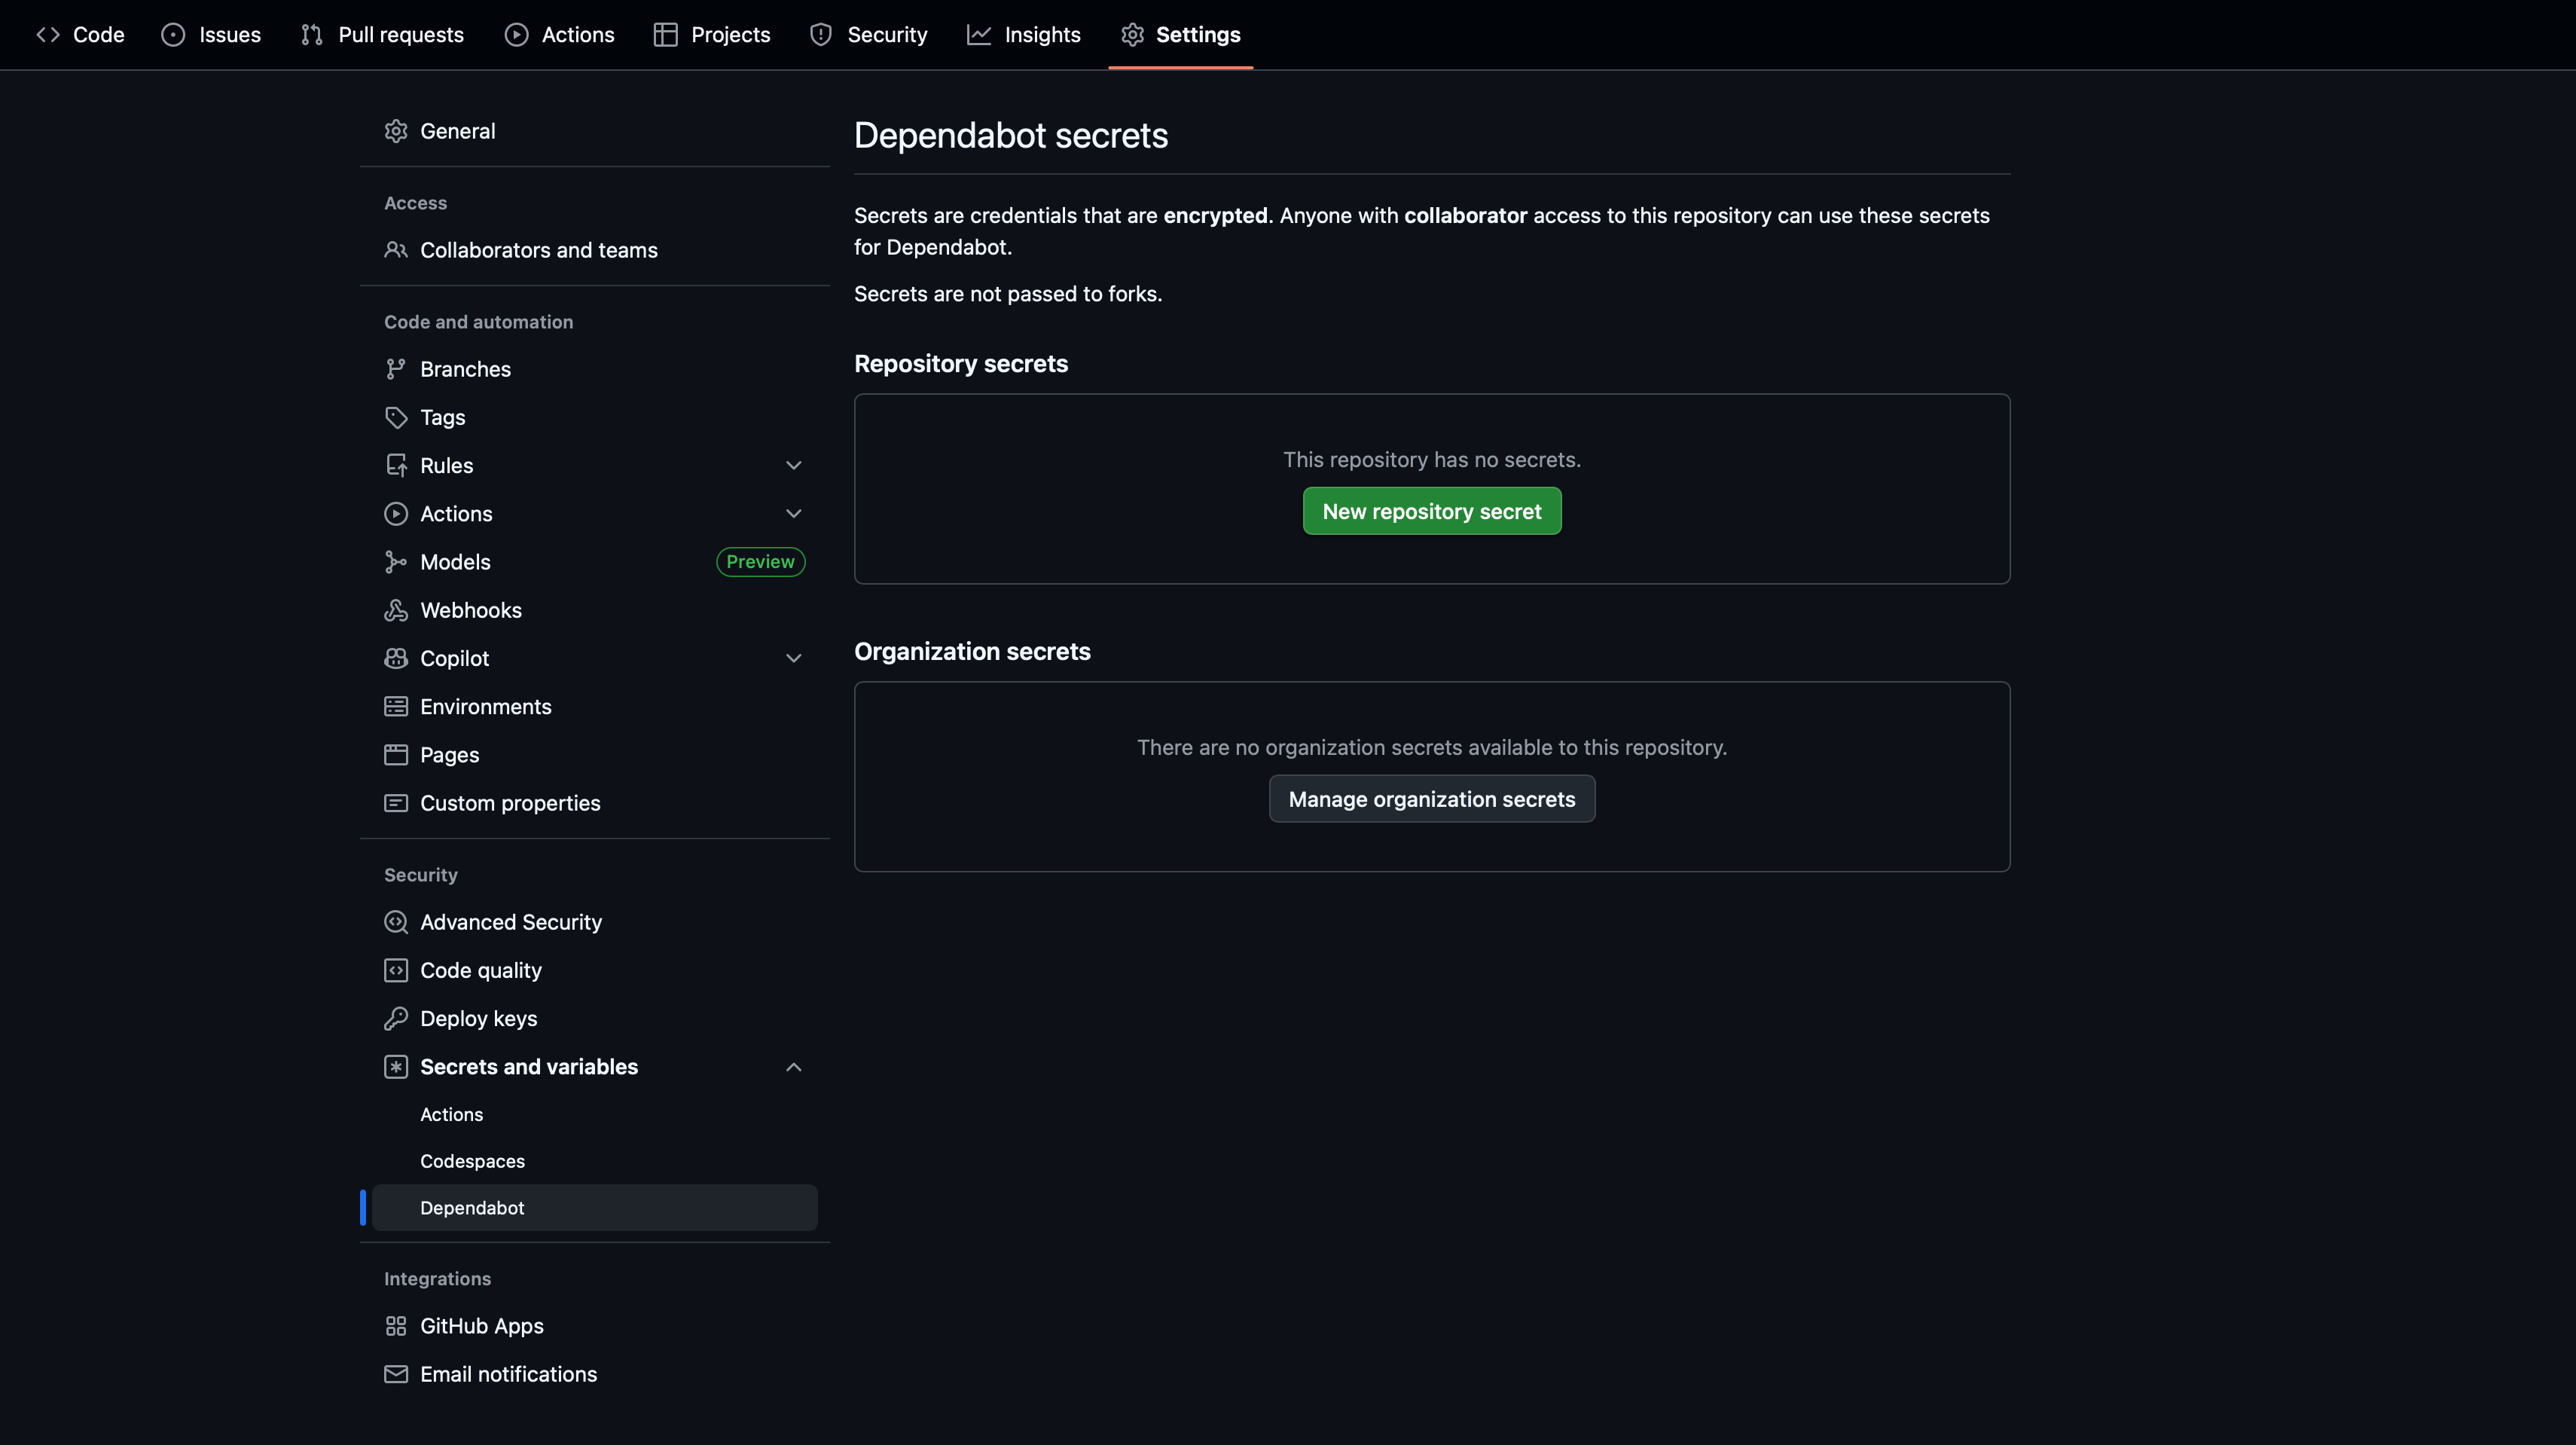Expand the Rules section
The image size is (2576, 1445).
coord(793,465)
